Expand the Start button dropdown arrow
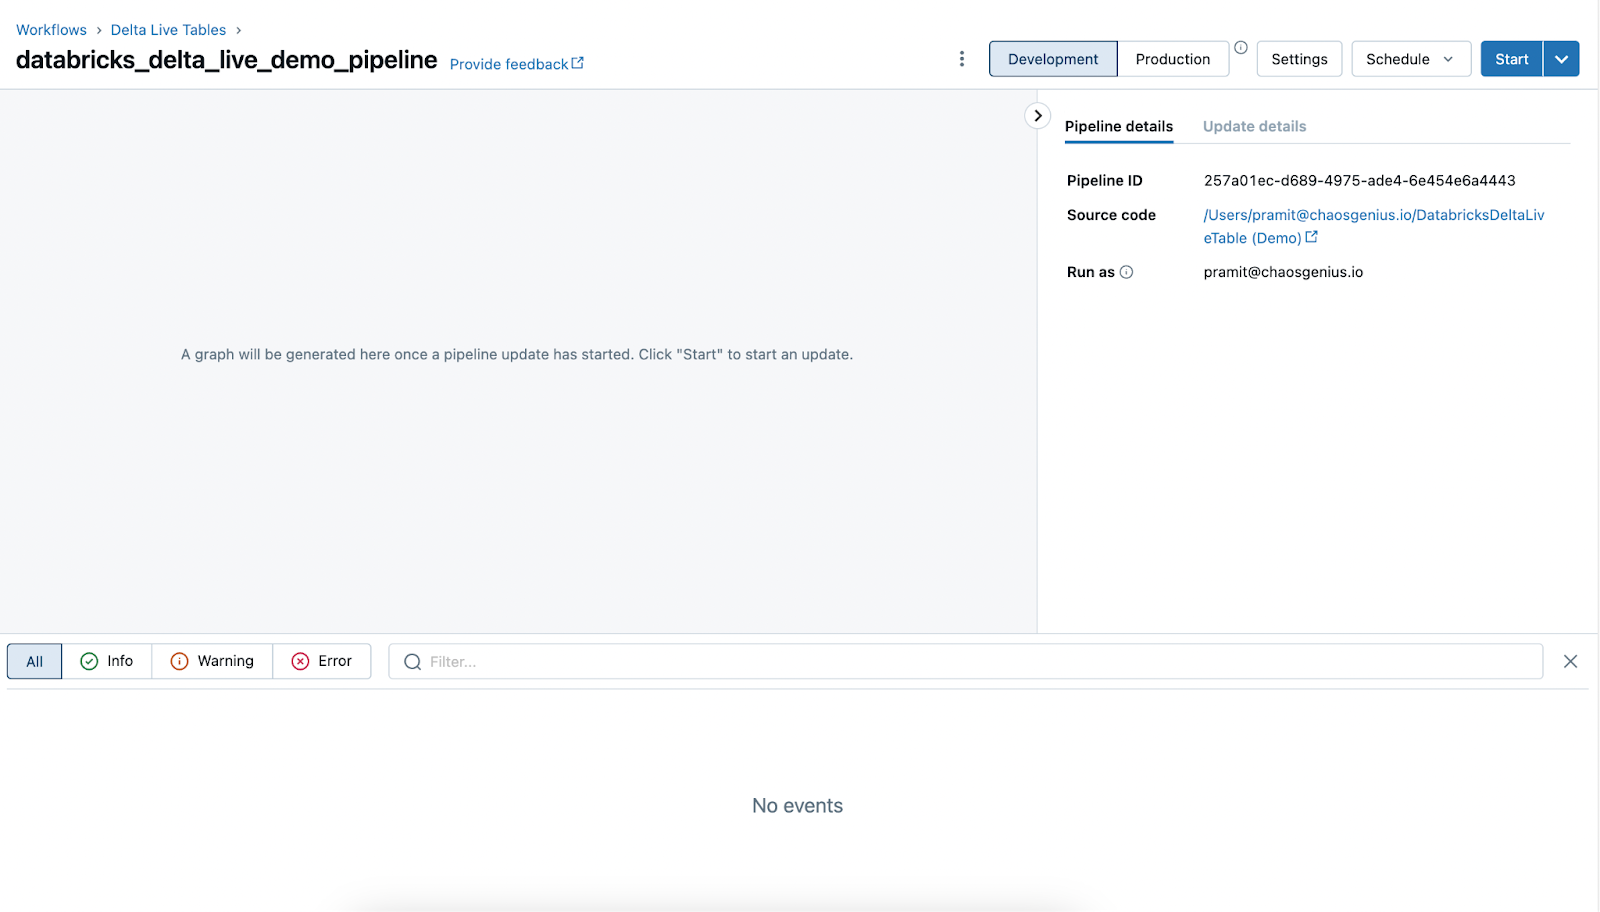The image size is (1600, 912). 1560,58
